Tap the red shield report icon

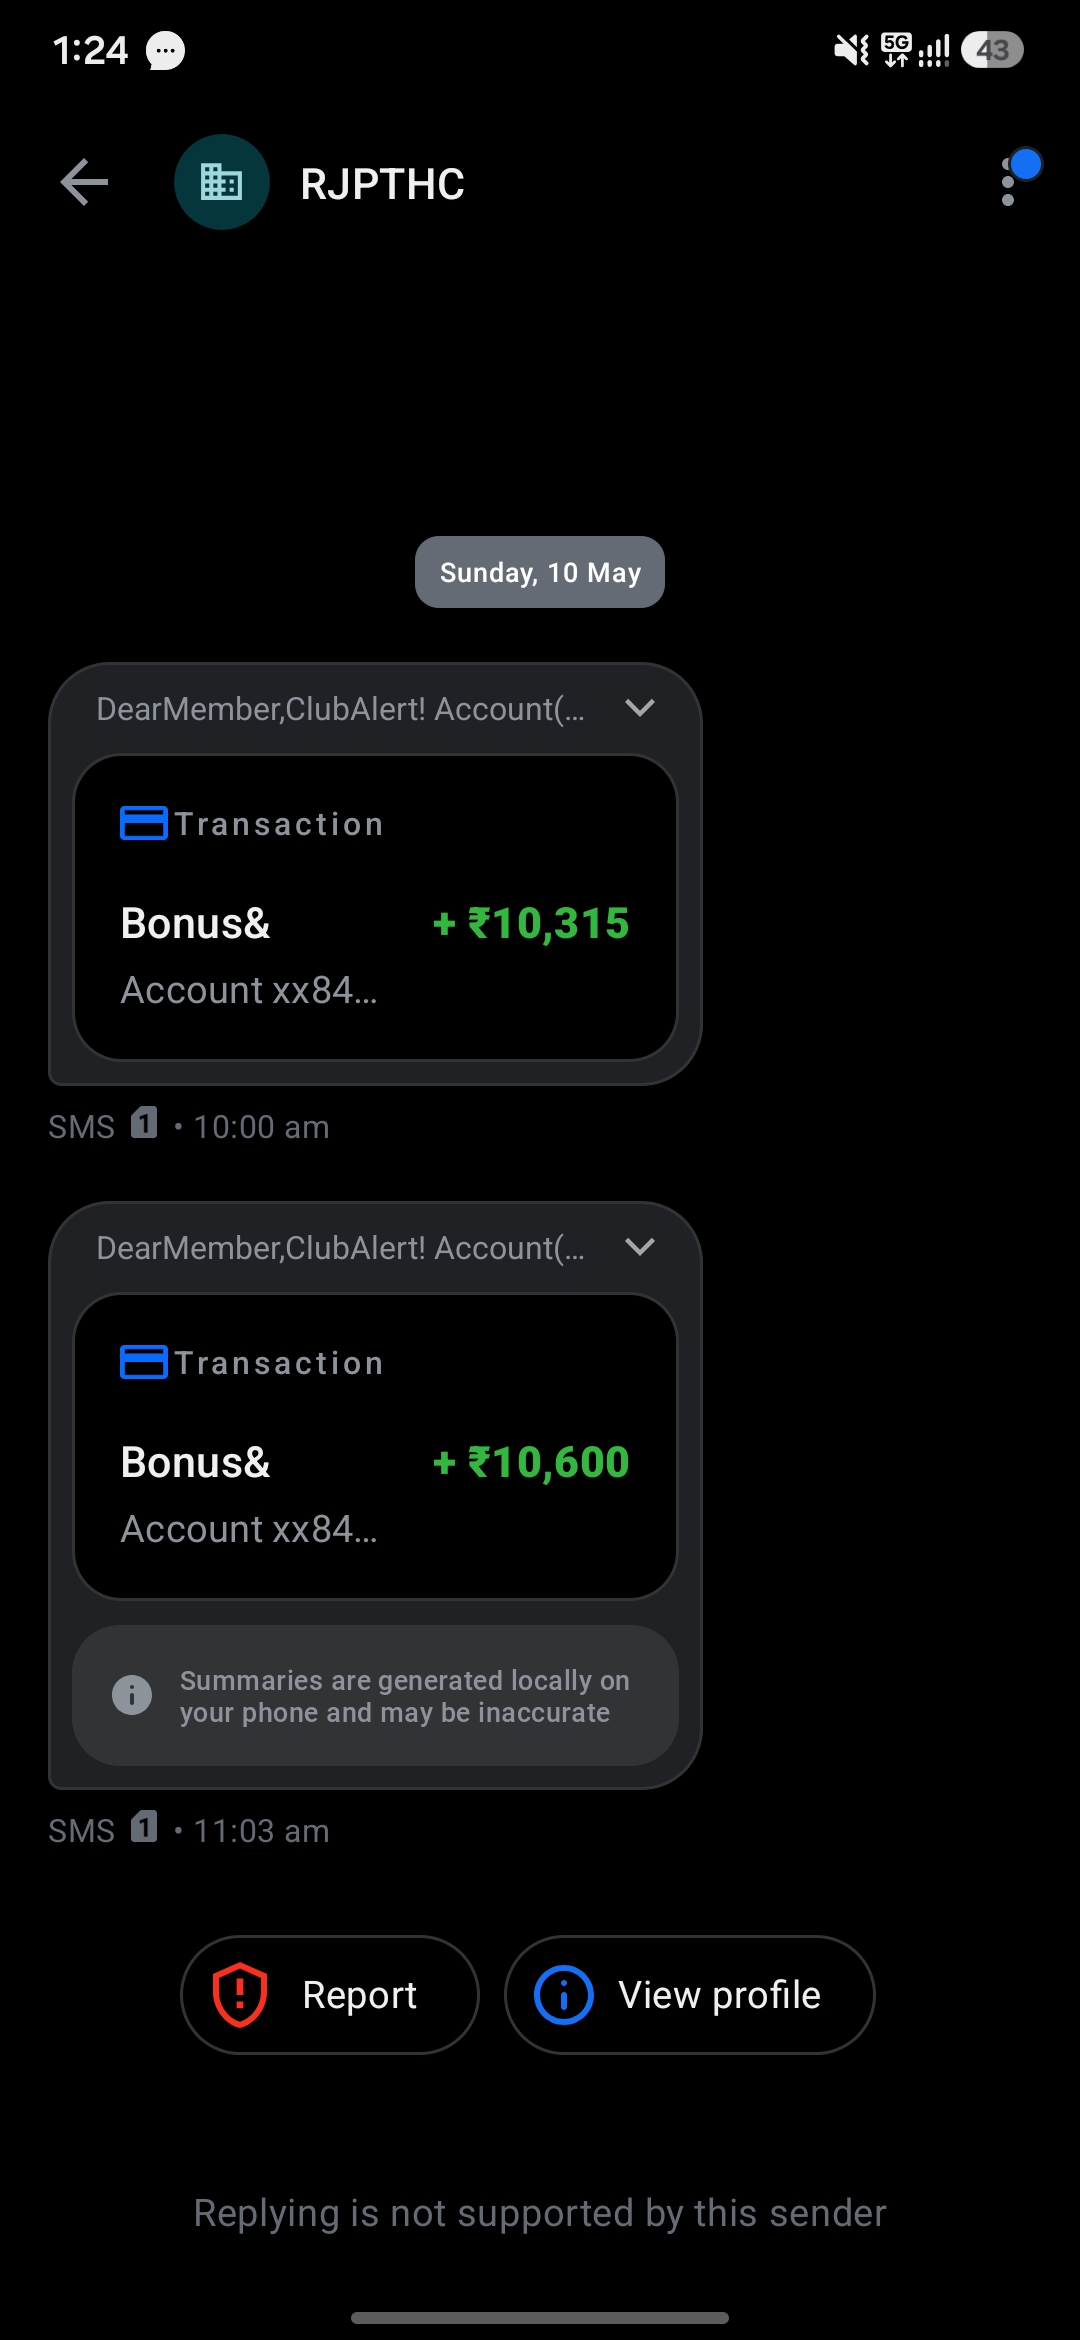(x=240, y=1995)
